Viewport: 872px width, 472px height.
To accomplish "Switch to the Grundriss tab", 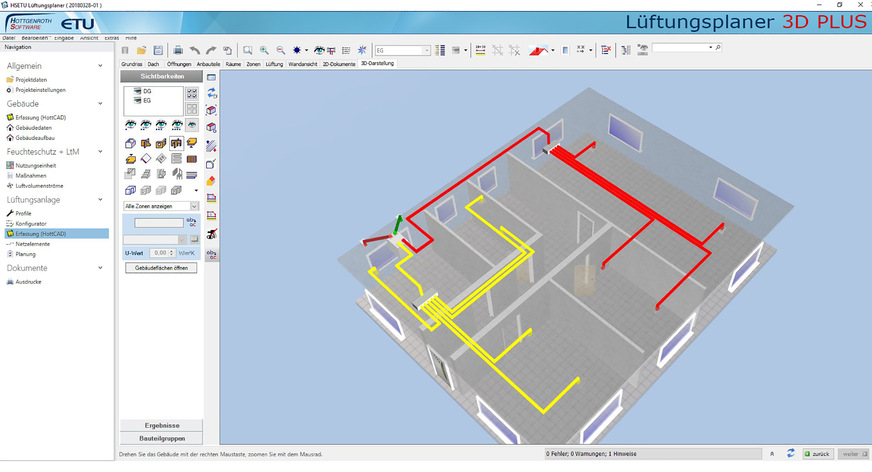I will coord(131,63).
